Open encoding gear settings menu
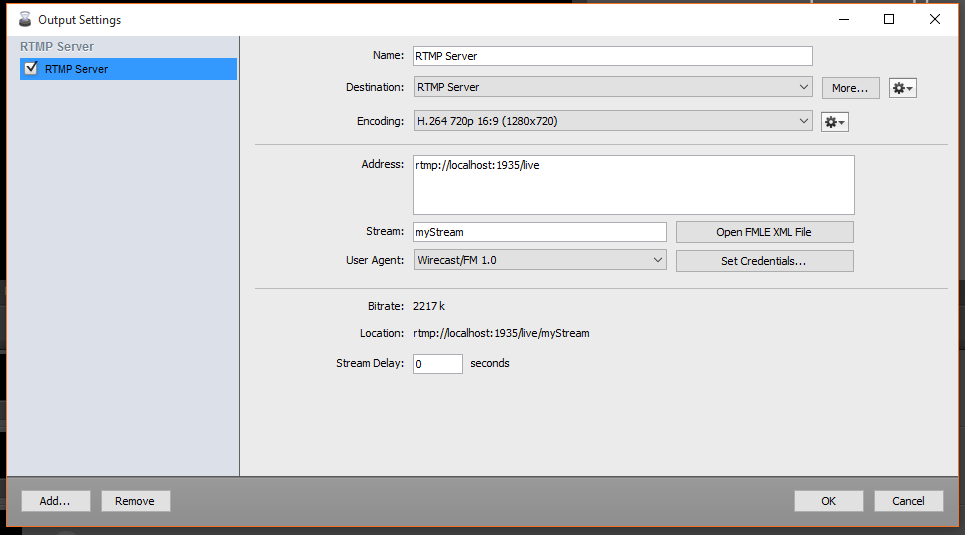Image resolution: width=965 pixels, height=535 pixels. point(835,122)
